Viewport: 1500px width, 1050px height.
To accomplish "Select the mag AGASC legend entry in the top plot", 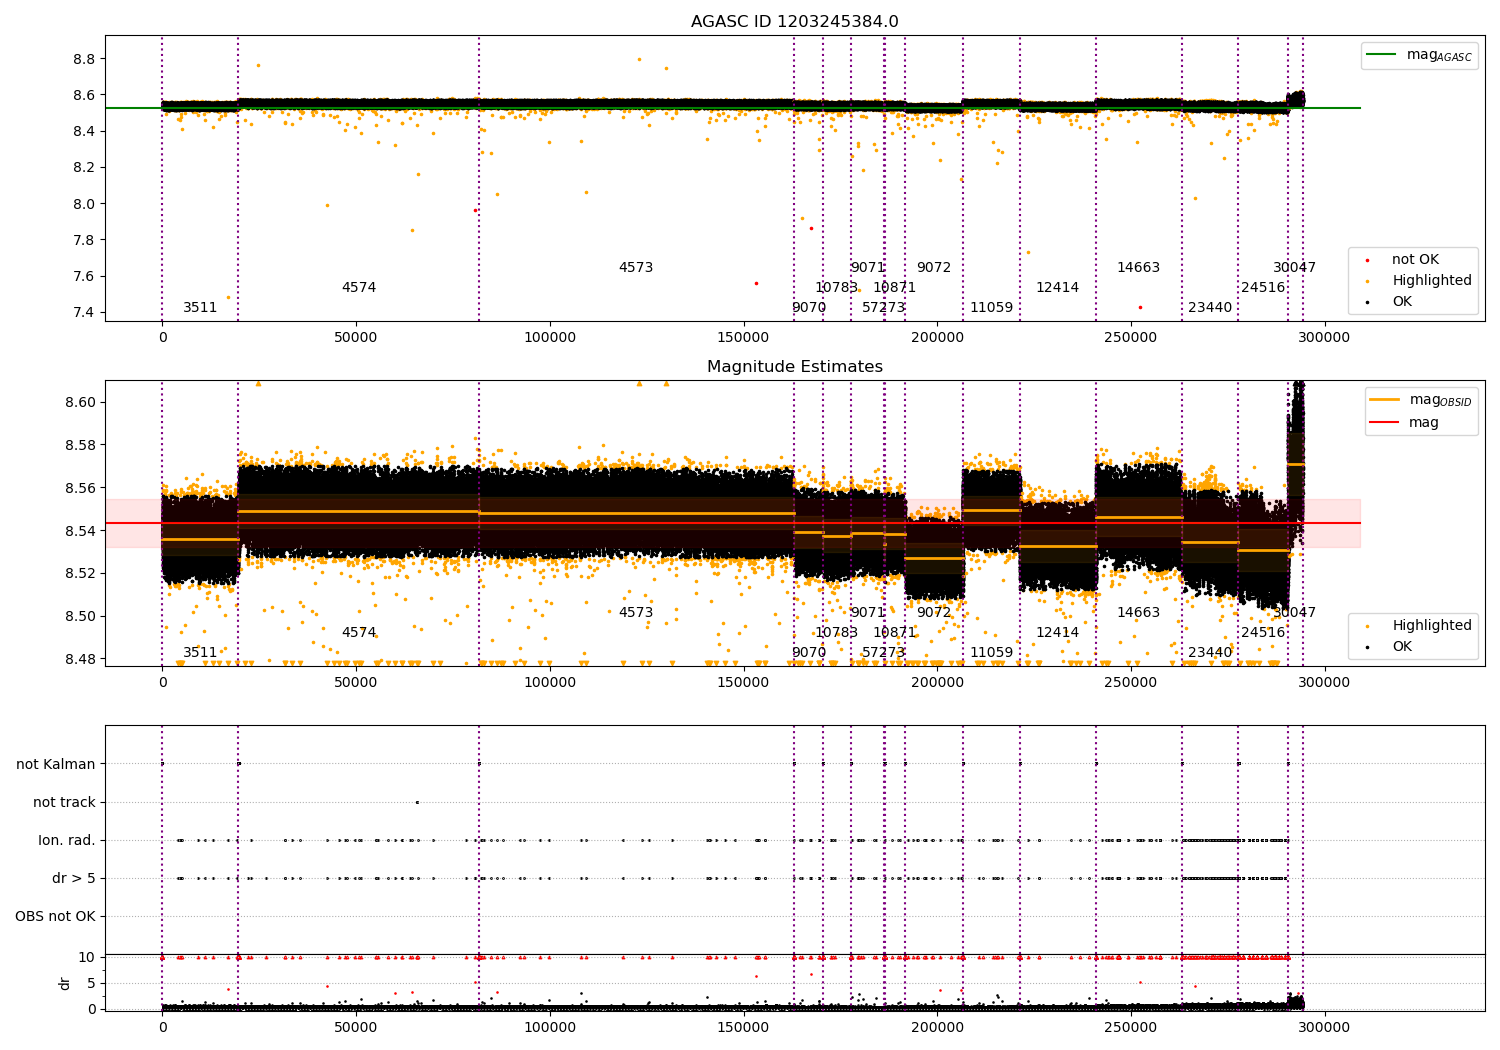I will pyautogui.click(x=1419, y=56).
